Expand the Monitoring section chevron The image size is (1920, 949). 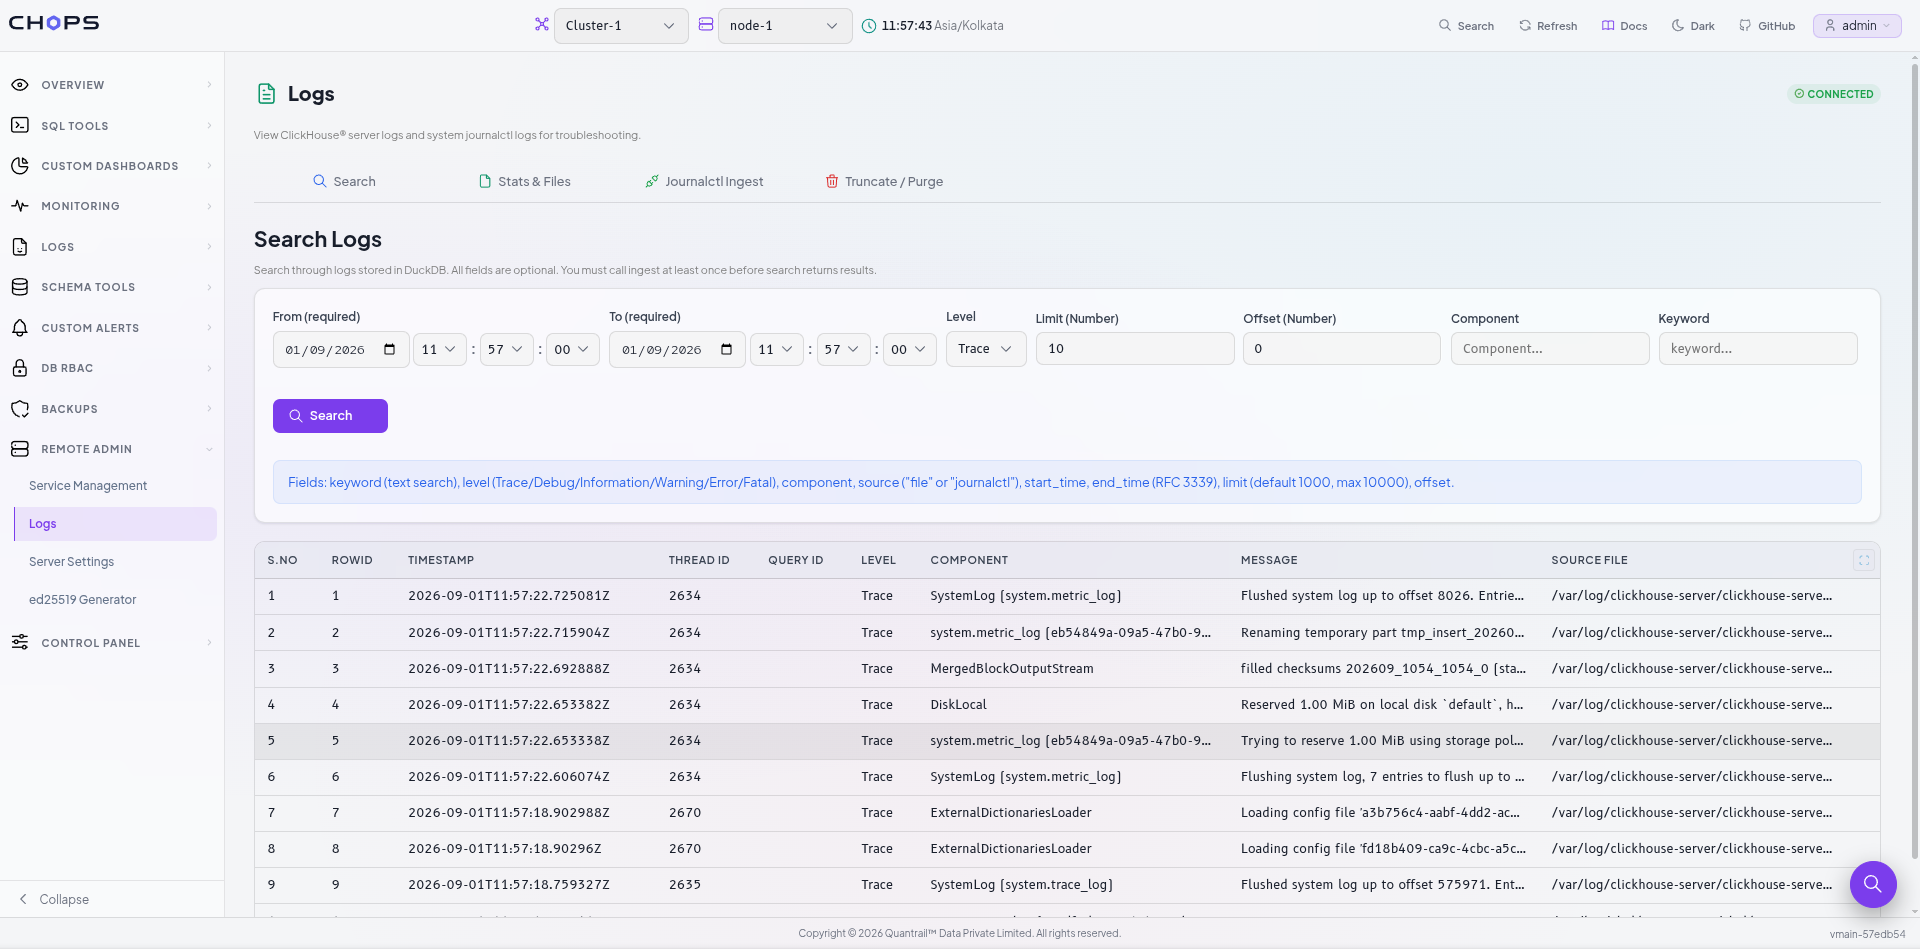[x=209, y=206]
